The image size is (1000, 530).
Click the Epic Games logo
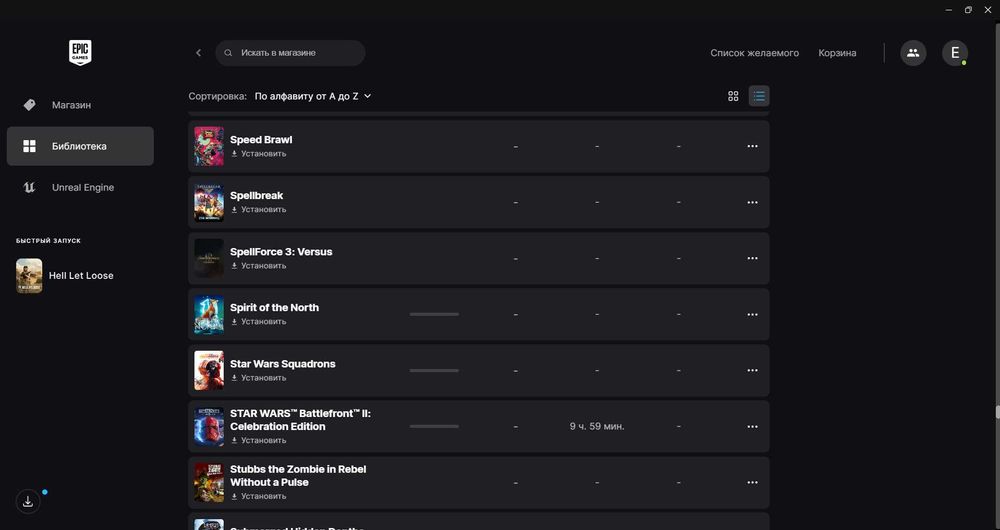pyautogui.click(x=80, y=53)
